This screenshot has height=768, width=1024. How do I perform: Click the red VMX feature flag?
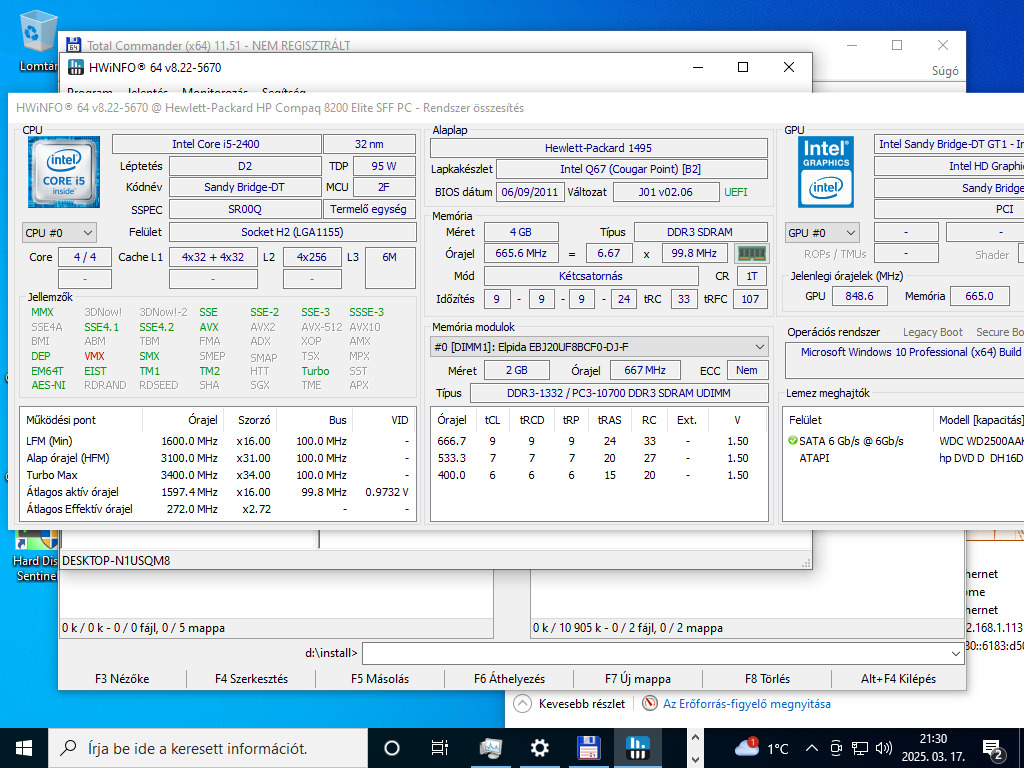pos(94,357)
